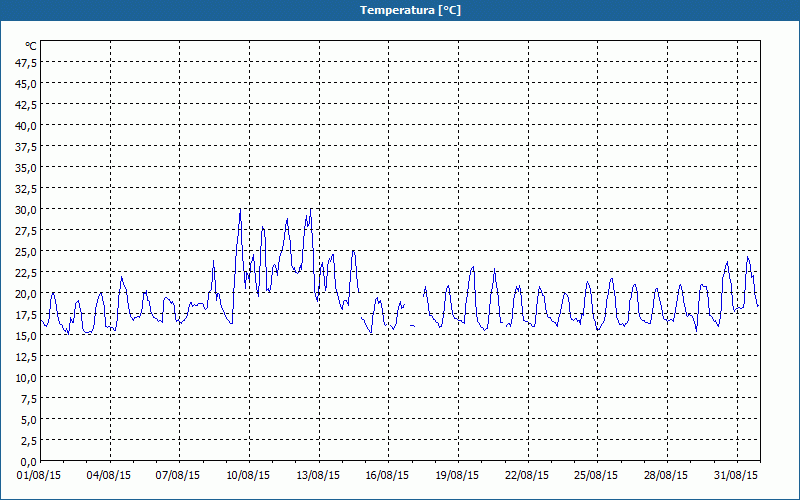Click the 32,5 y-axis label

pos(27,189)
